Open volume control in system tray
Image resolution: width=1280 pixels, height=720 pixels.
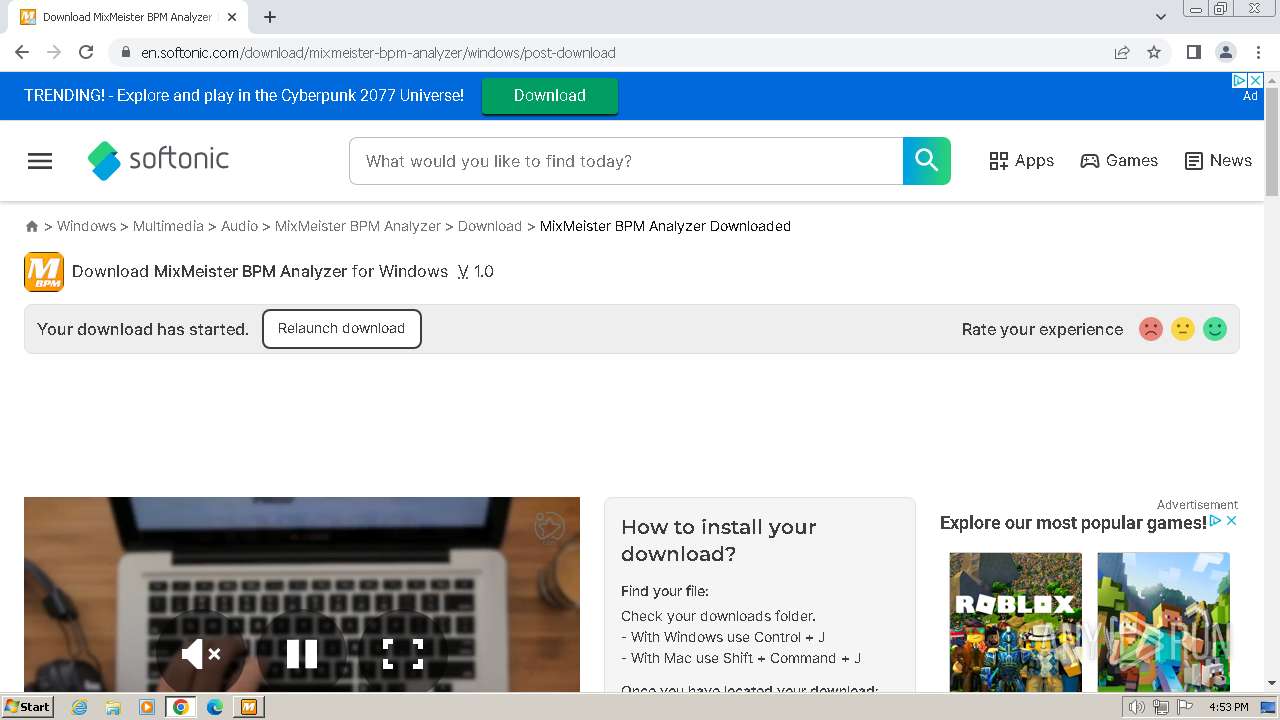click(1137, 707)
